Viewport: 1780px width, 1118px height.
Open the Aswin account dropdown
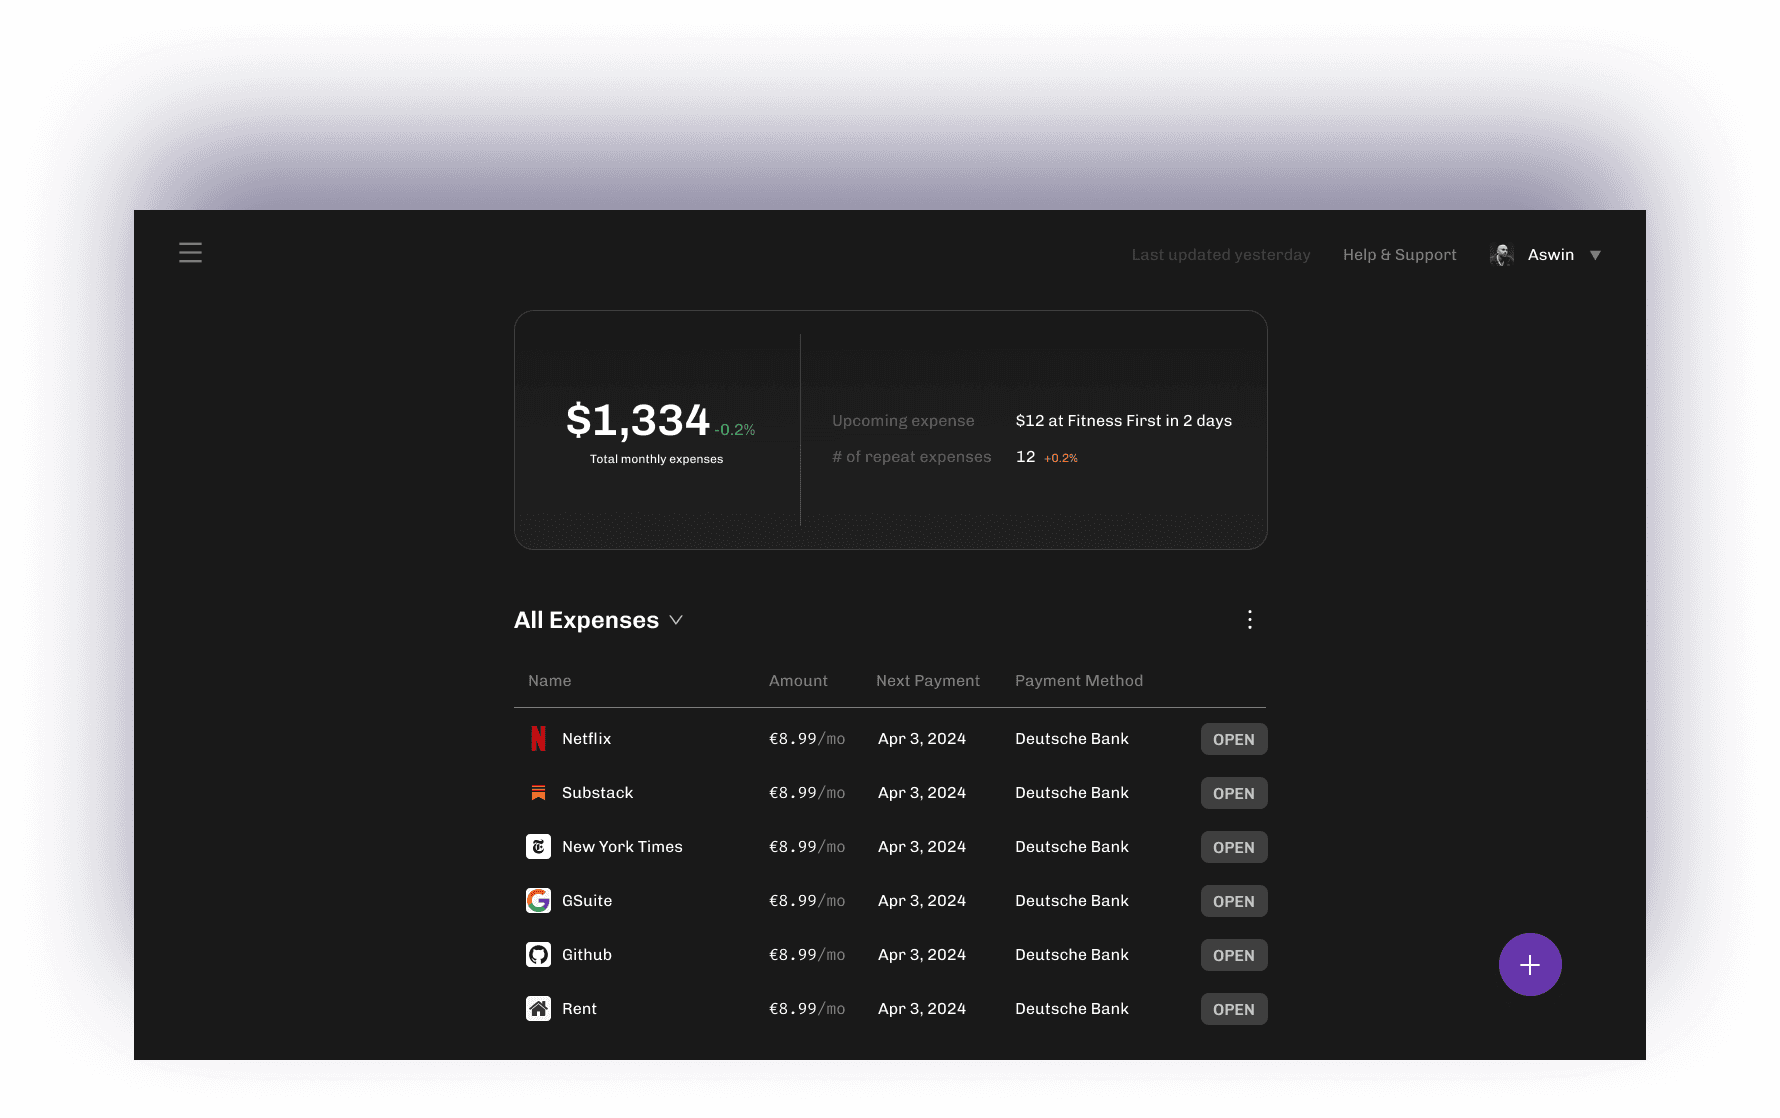[1595, 254]
